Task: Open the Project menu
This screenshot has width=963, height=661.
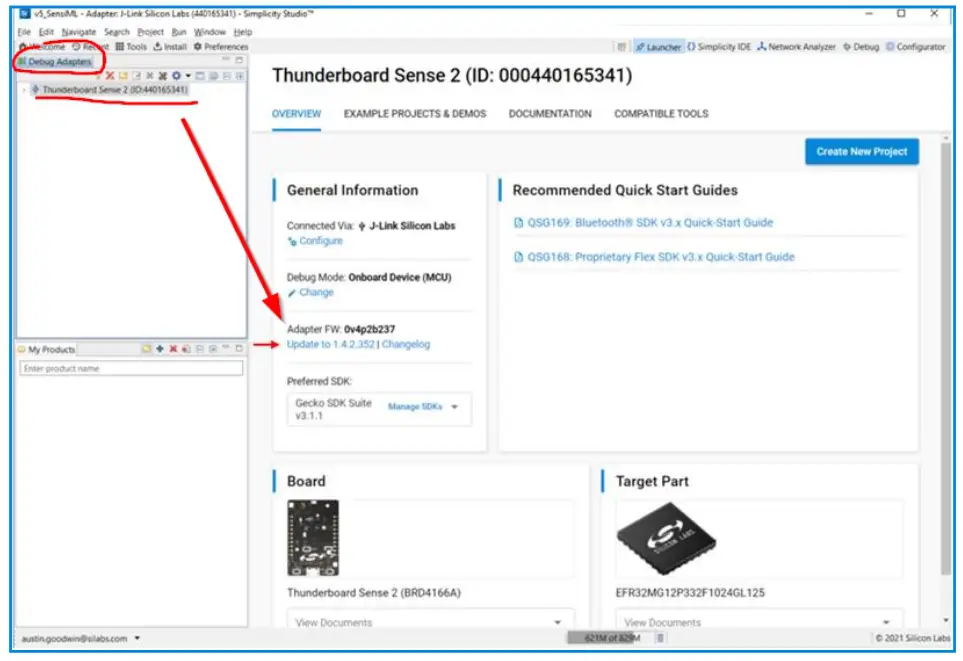Action: pos(150,32)
